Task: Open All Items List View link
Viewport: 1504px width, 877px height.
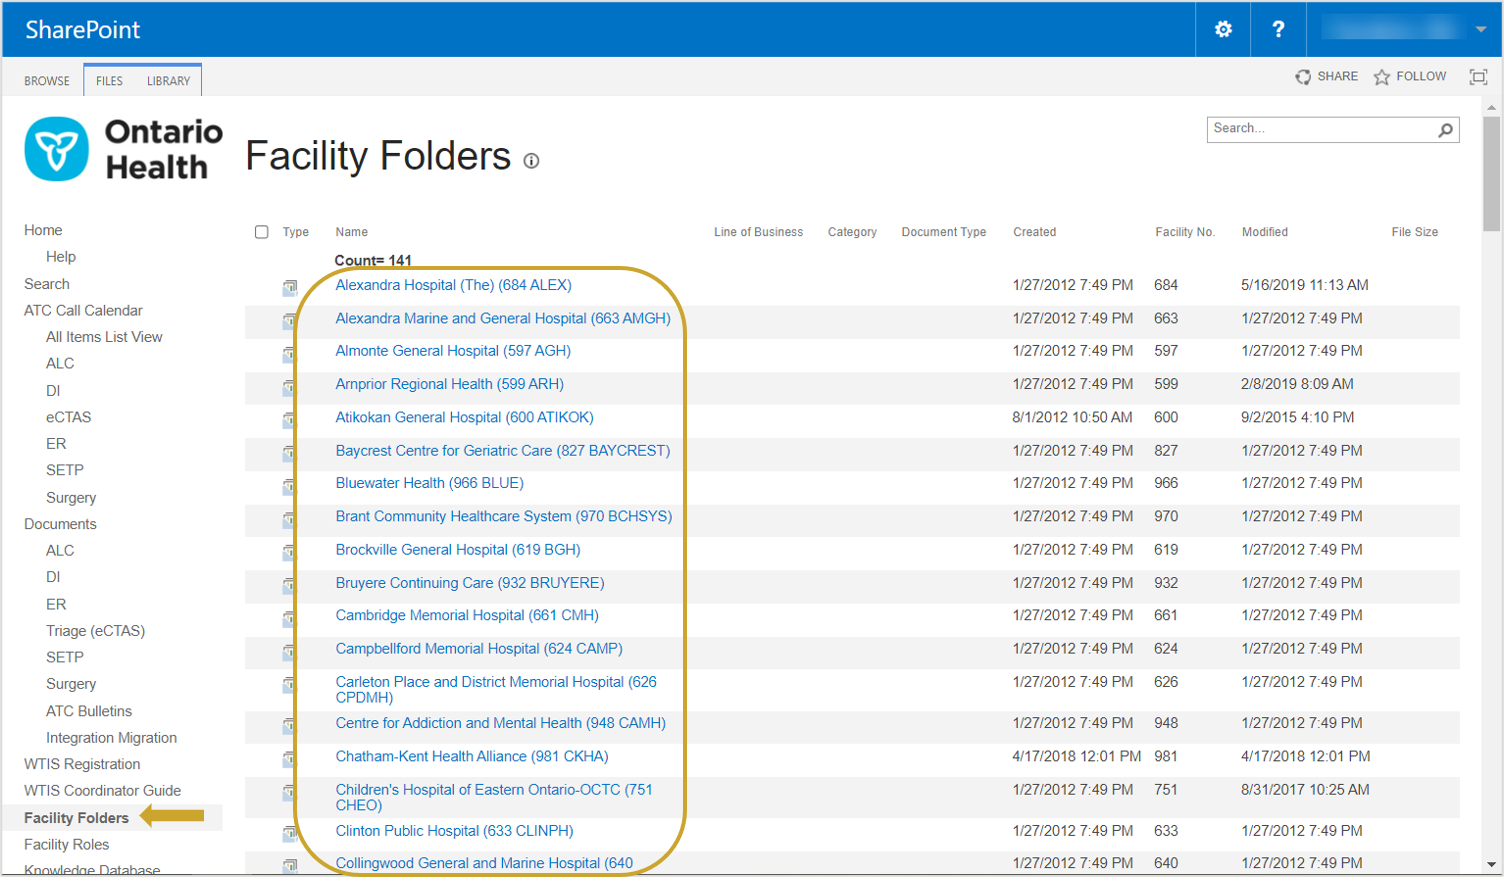Action: click(104, 337)
